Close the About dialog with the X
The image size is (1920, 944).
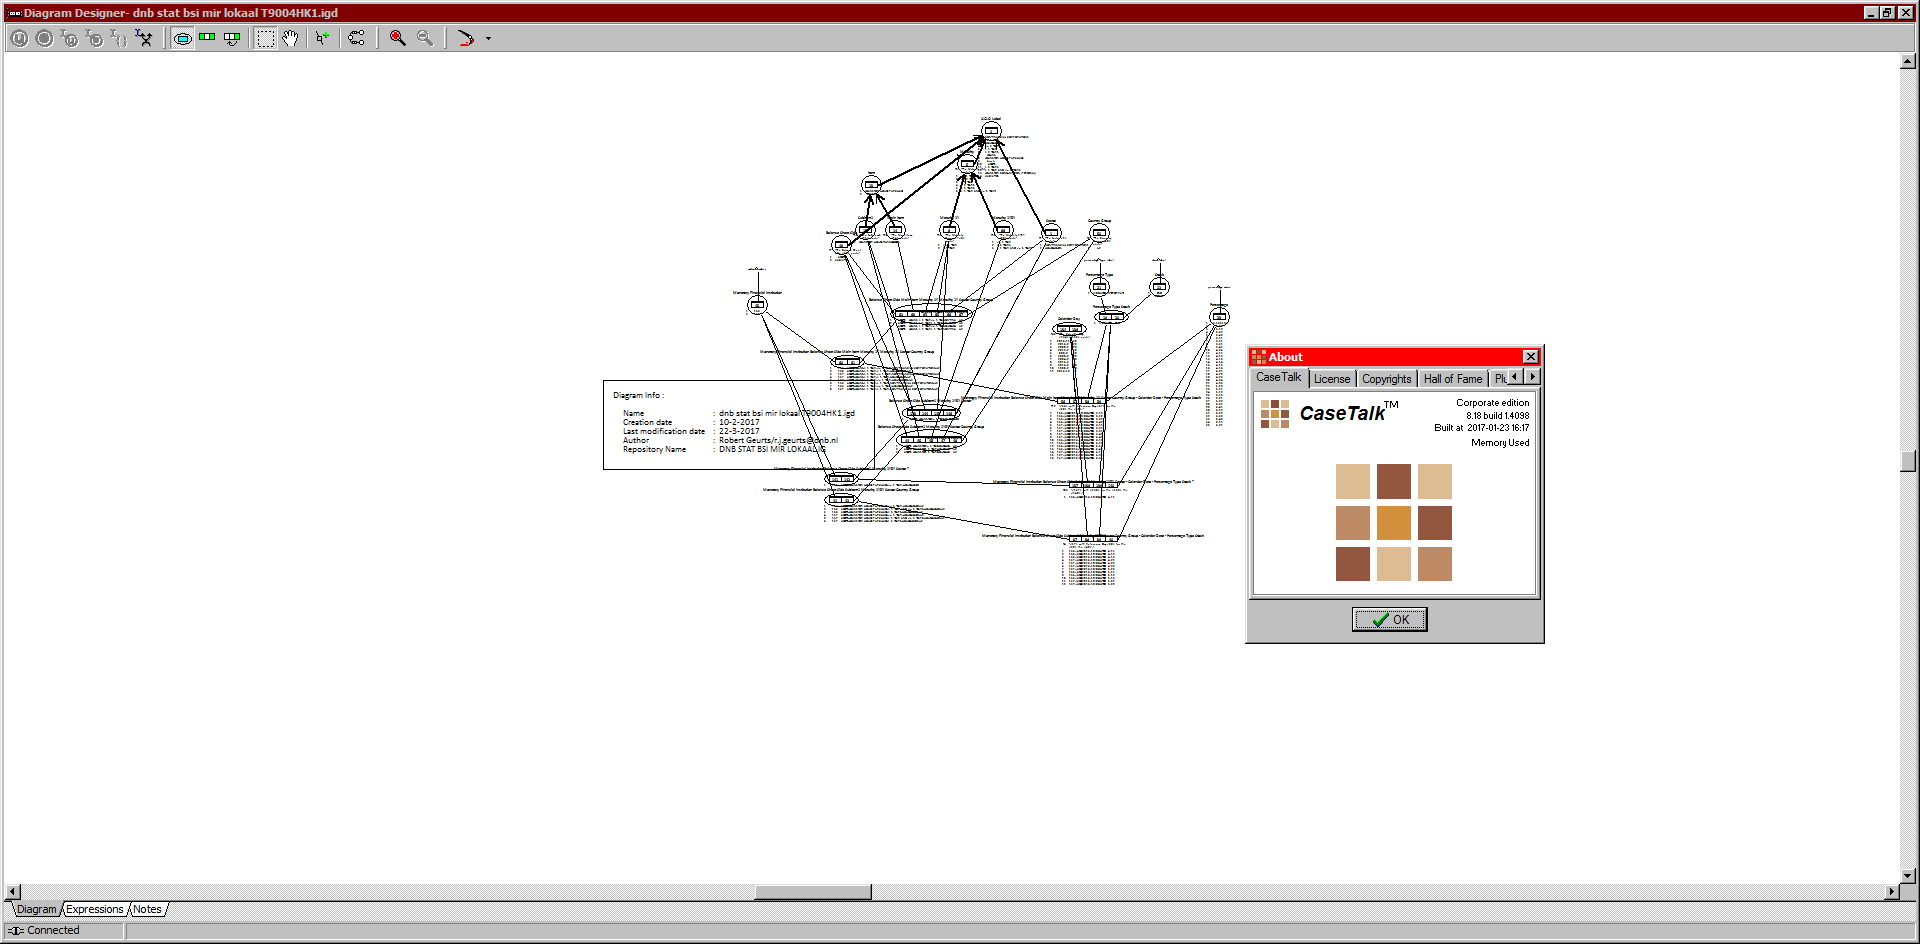[1530, 357]
